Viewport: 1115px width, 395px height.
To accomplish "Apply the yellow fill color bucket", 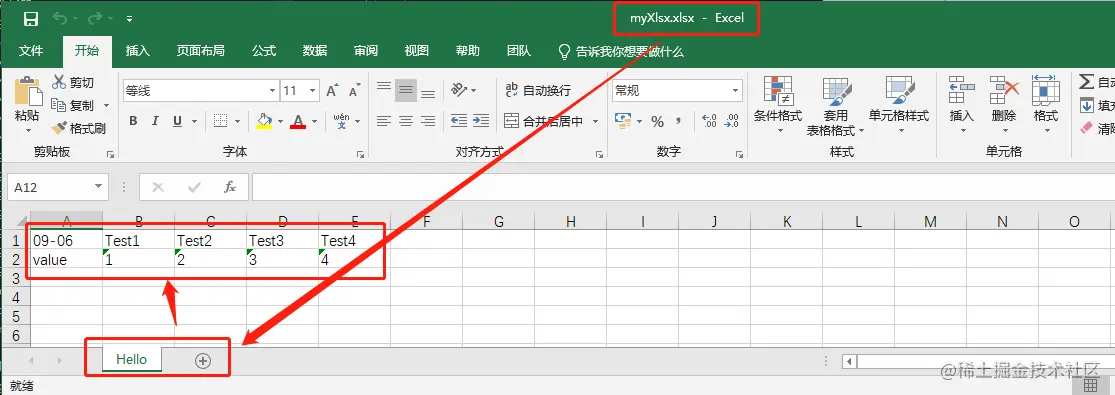I will (264, 121).
